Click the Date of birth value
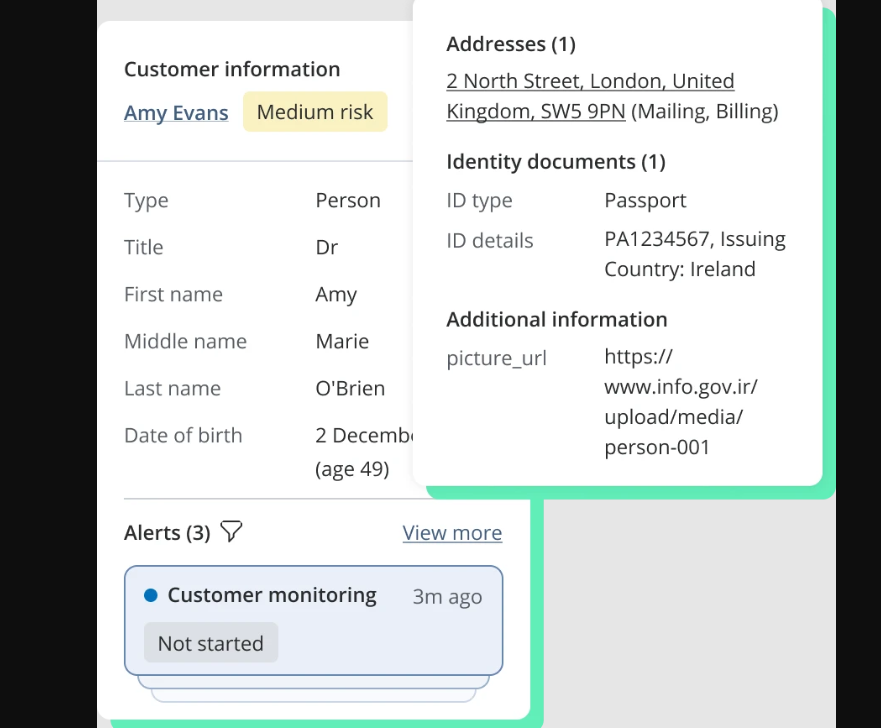The image size is (881, 728). click(x=362, y=451)
